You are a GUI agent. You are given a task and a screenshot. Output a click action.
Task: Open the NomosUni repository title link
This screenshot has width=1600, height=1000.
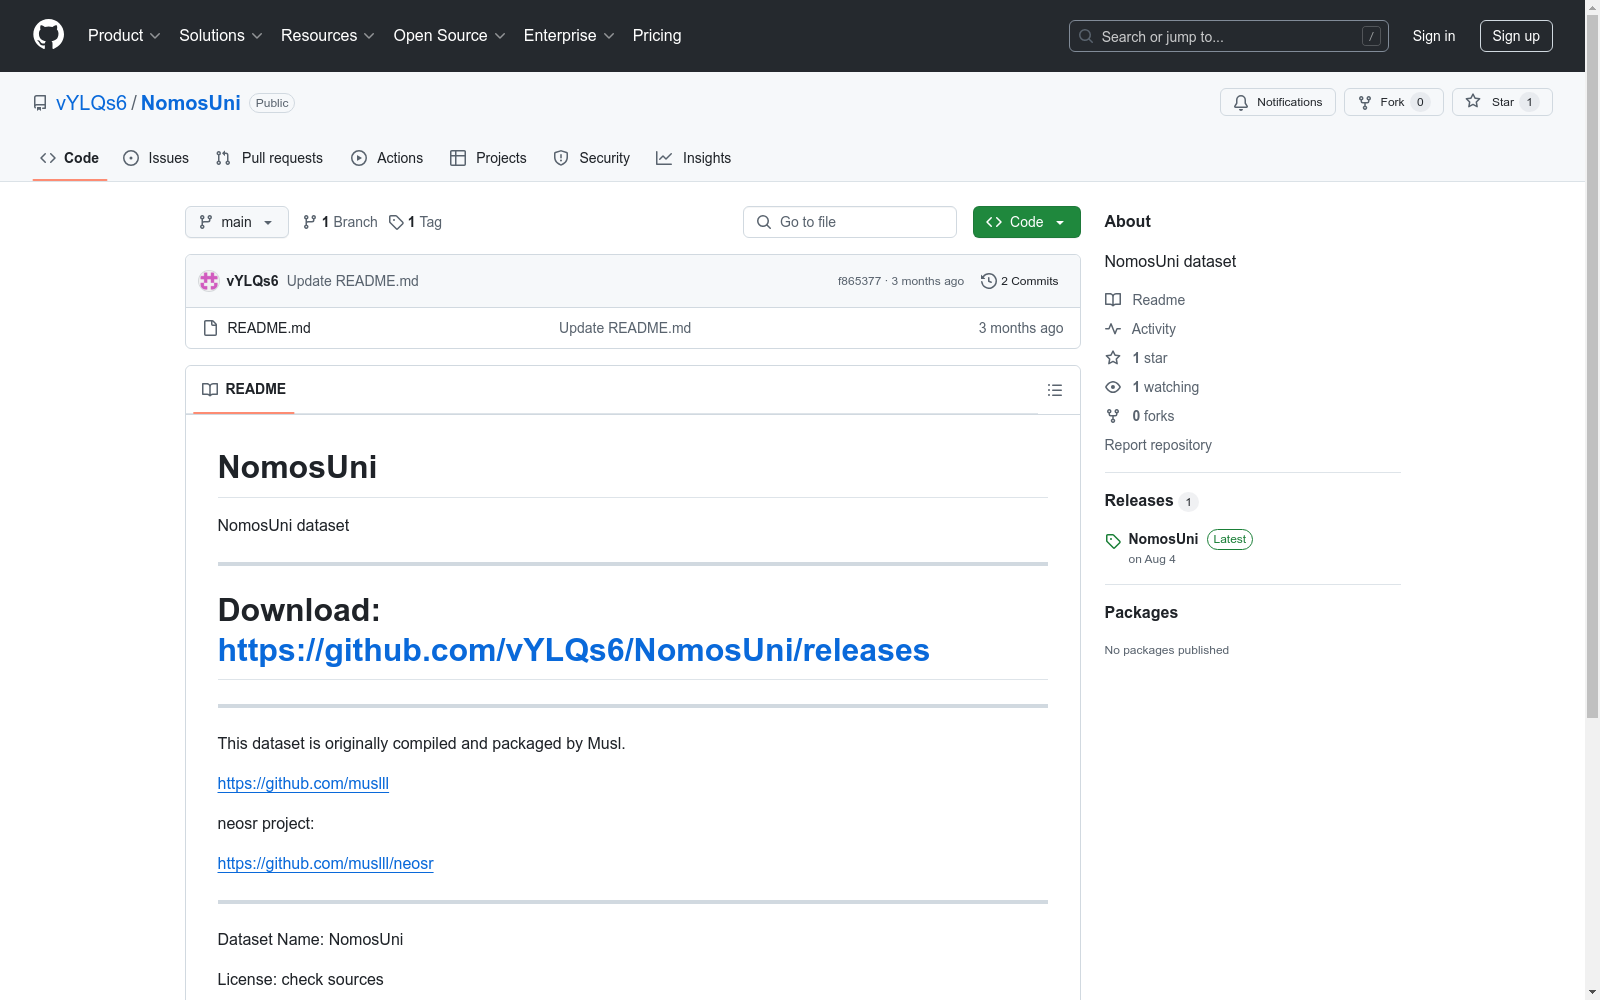click(x=191, y=103)
